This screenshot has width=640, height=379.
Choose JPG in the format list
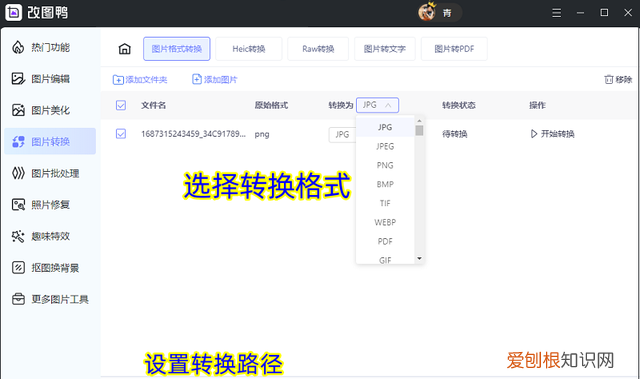tap(385, 127)
